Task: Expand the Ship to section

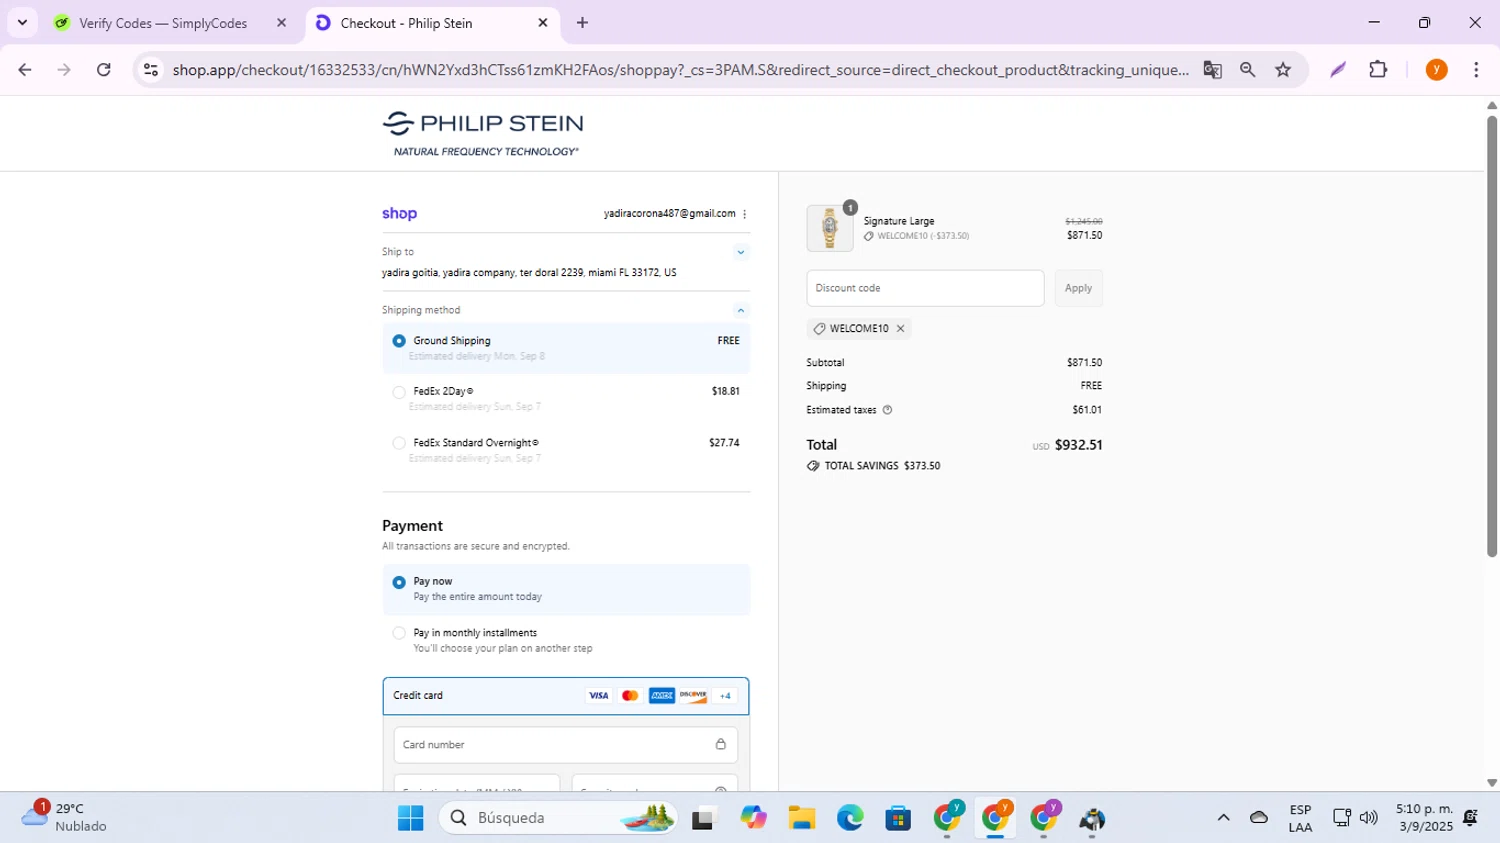Action: (x=741, y=252)
